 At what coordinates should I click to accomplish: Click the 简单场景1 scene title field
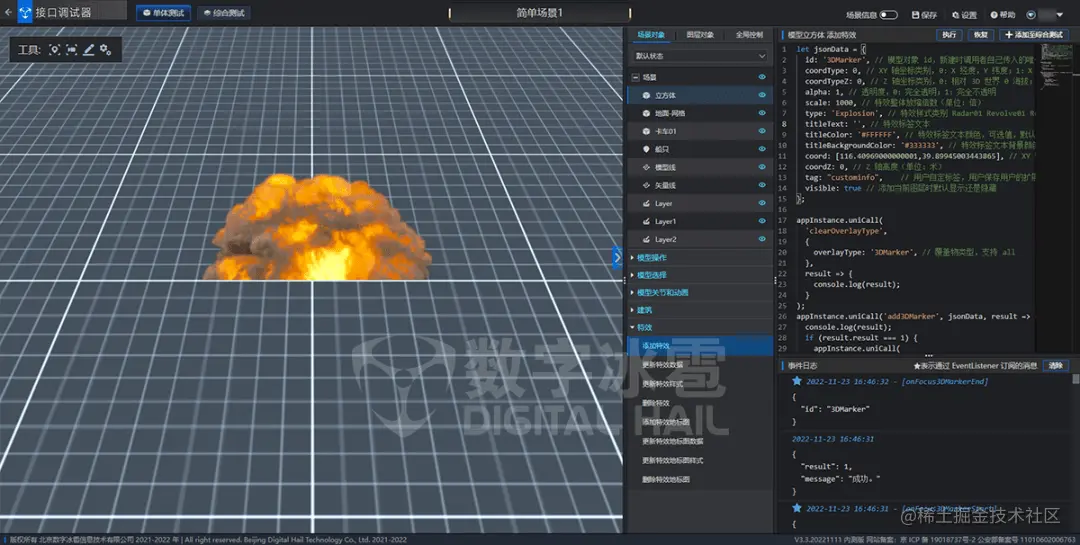click(540, 13)
